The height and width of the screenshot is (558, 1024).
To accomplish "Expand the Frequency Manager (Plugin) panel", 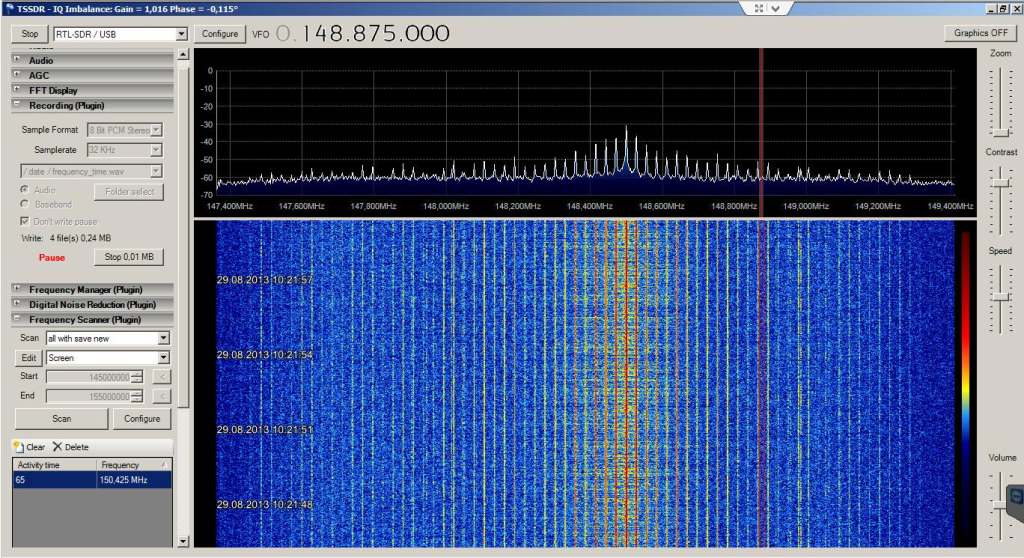I will (x=17, y=289).
